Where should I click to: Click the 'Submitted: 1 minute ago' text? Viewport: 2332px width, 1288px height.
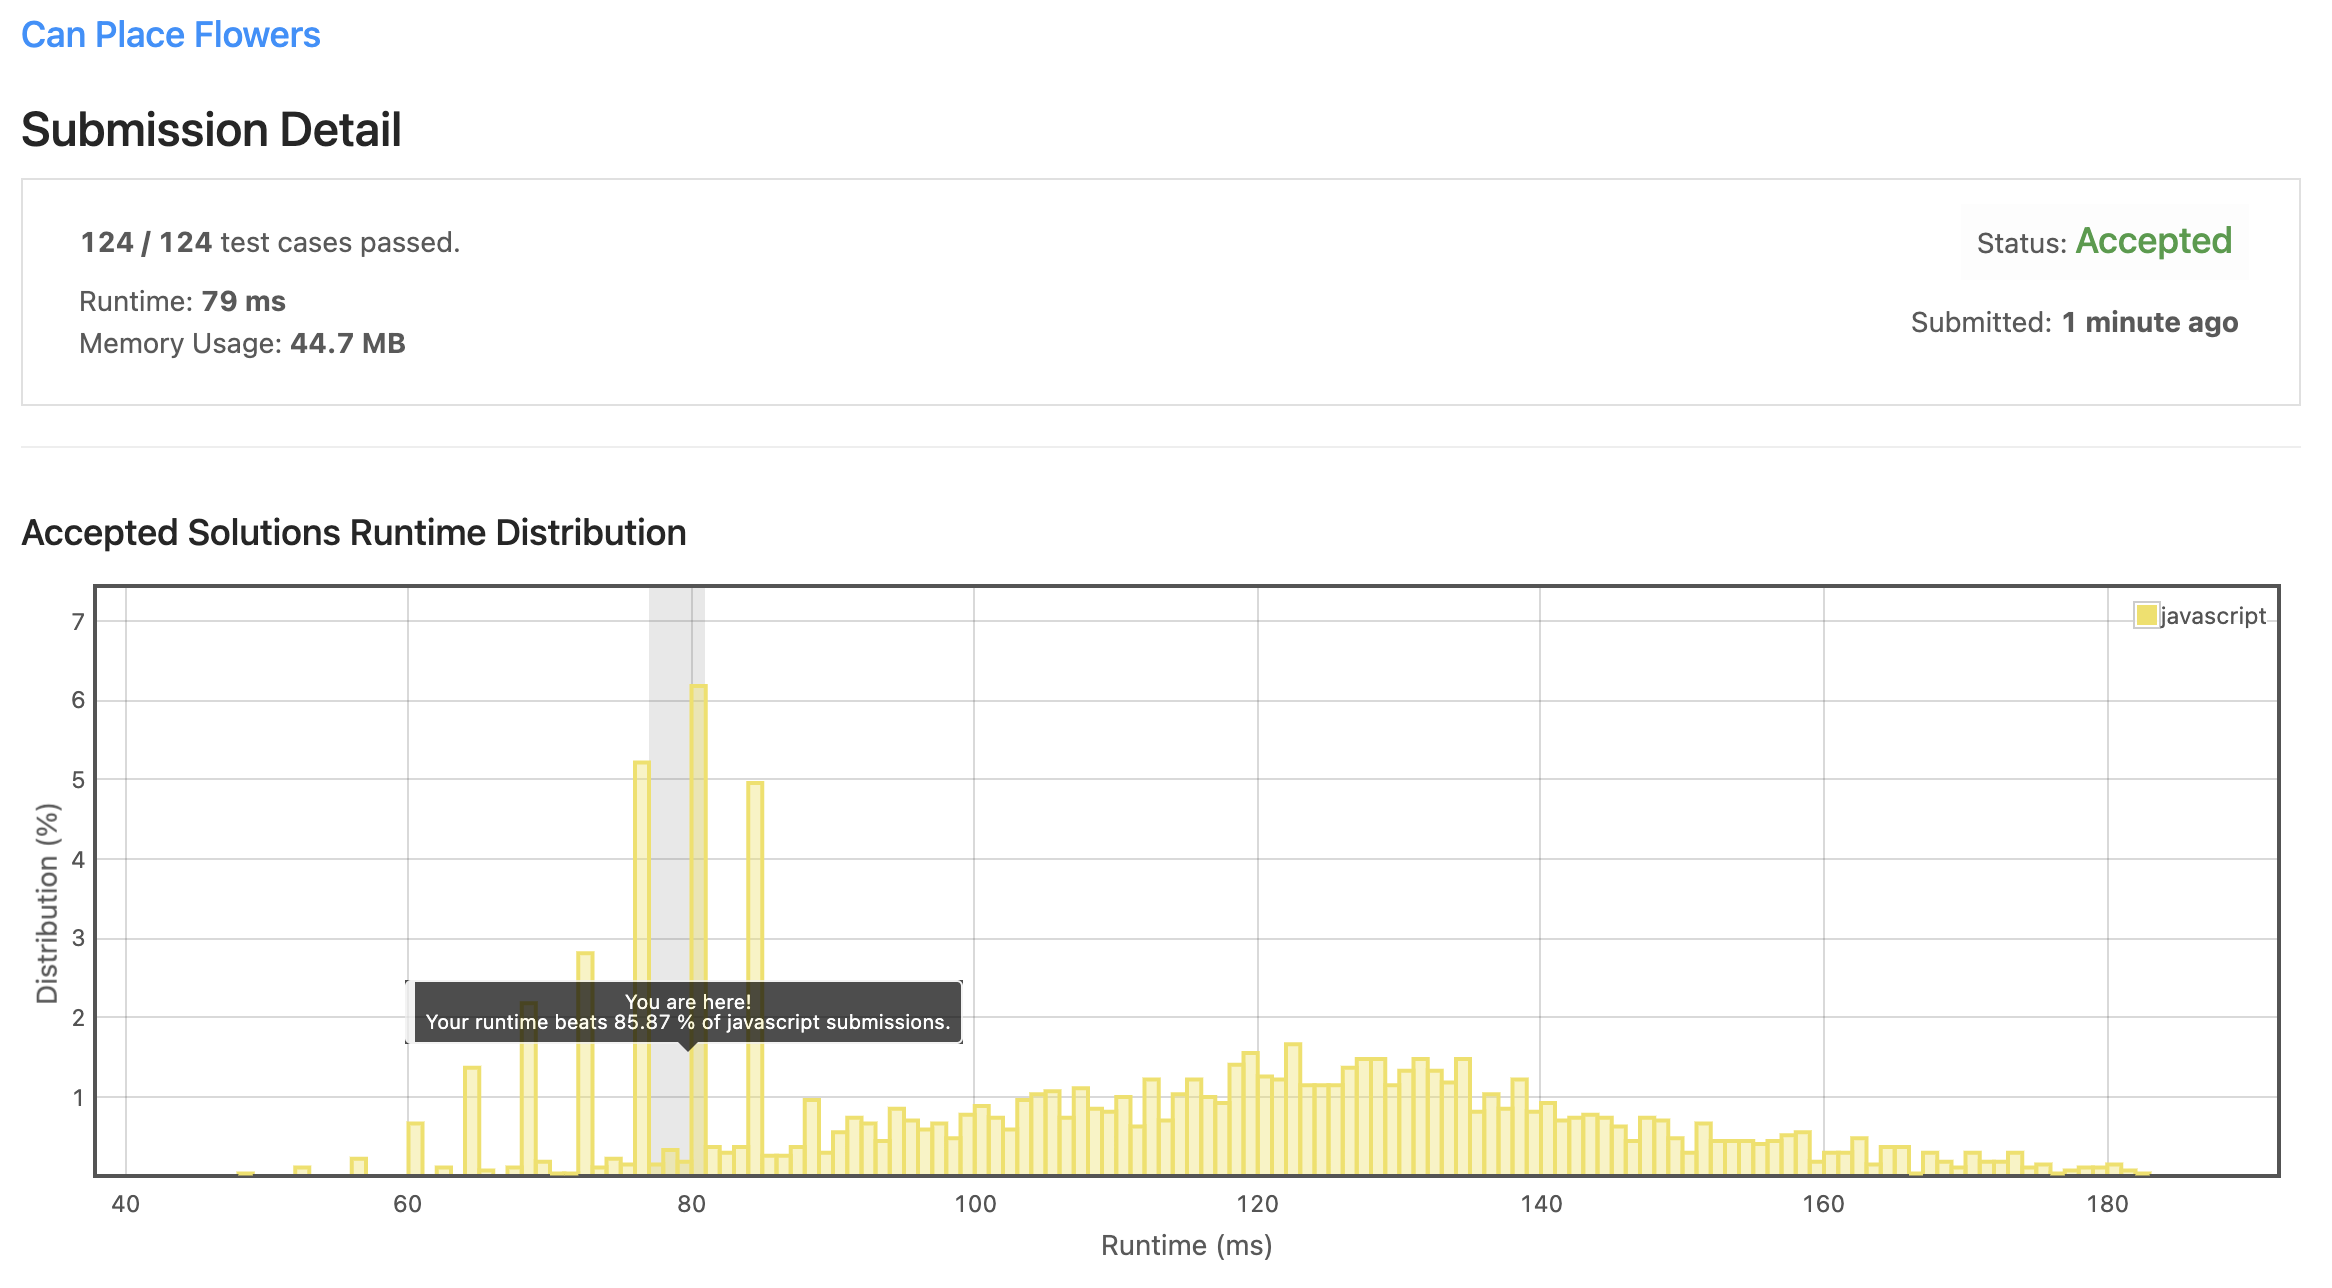click(2074, 322)
